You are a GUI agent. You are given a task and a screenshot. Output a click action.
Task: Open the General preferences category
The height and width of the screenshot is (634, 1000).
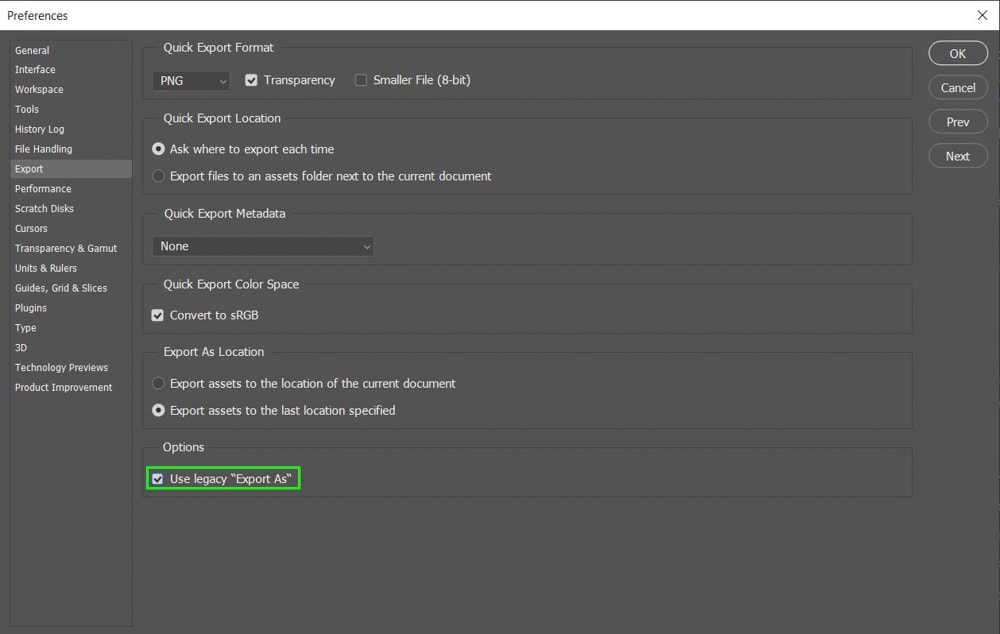(x=32, y=50)
